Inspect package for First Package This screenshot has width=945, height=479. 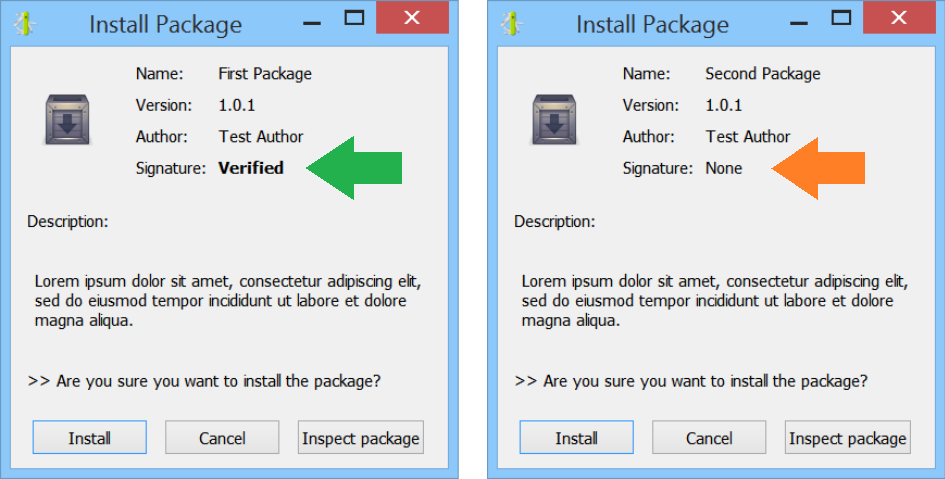[360, 437]
